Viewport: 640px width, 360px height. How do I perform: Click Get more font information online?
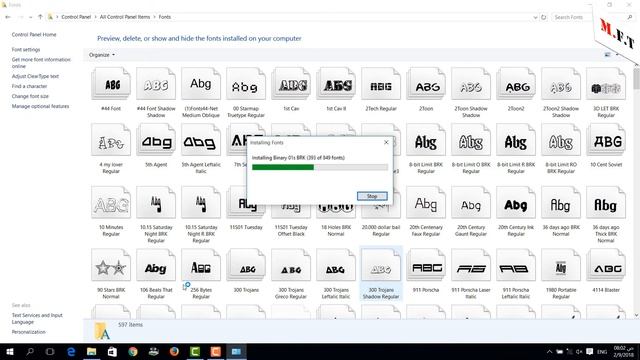pos(41,63)
